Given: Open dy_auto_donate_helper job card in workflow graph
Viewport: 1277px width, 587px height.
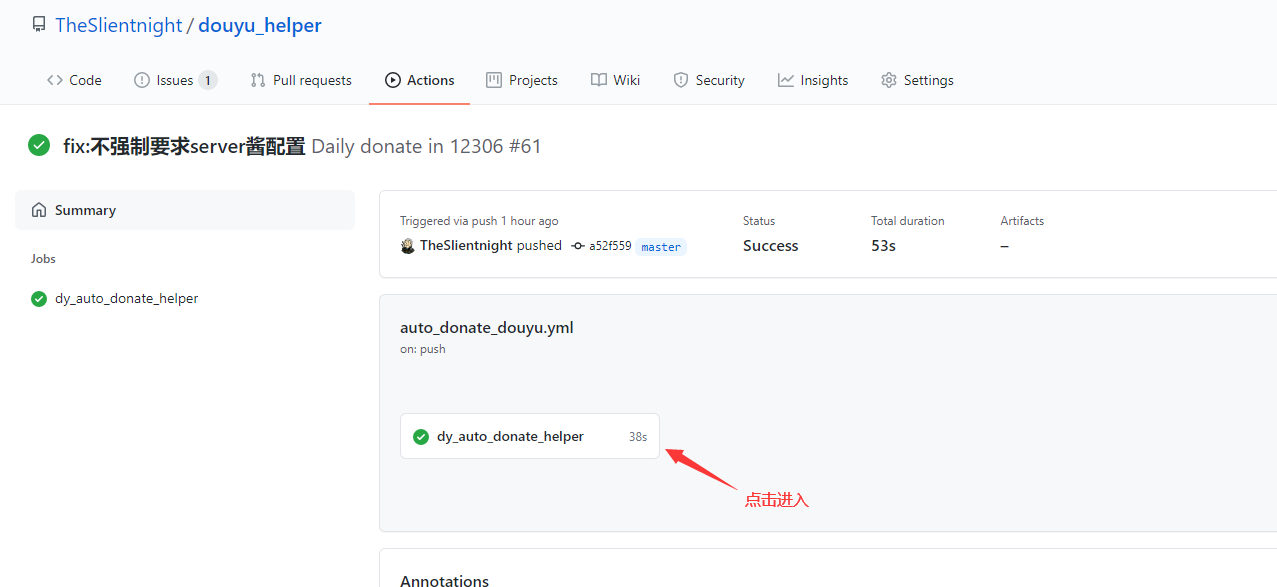Looking at the screenshot, I should pos(530,436).
